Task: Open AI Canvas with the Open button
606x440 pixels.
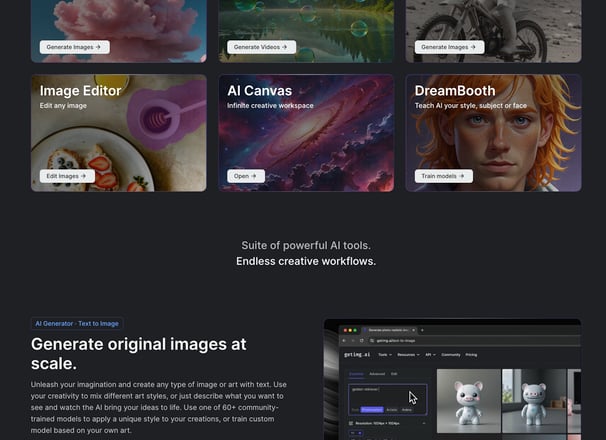Action: 246,176
